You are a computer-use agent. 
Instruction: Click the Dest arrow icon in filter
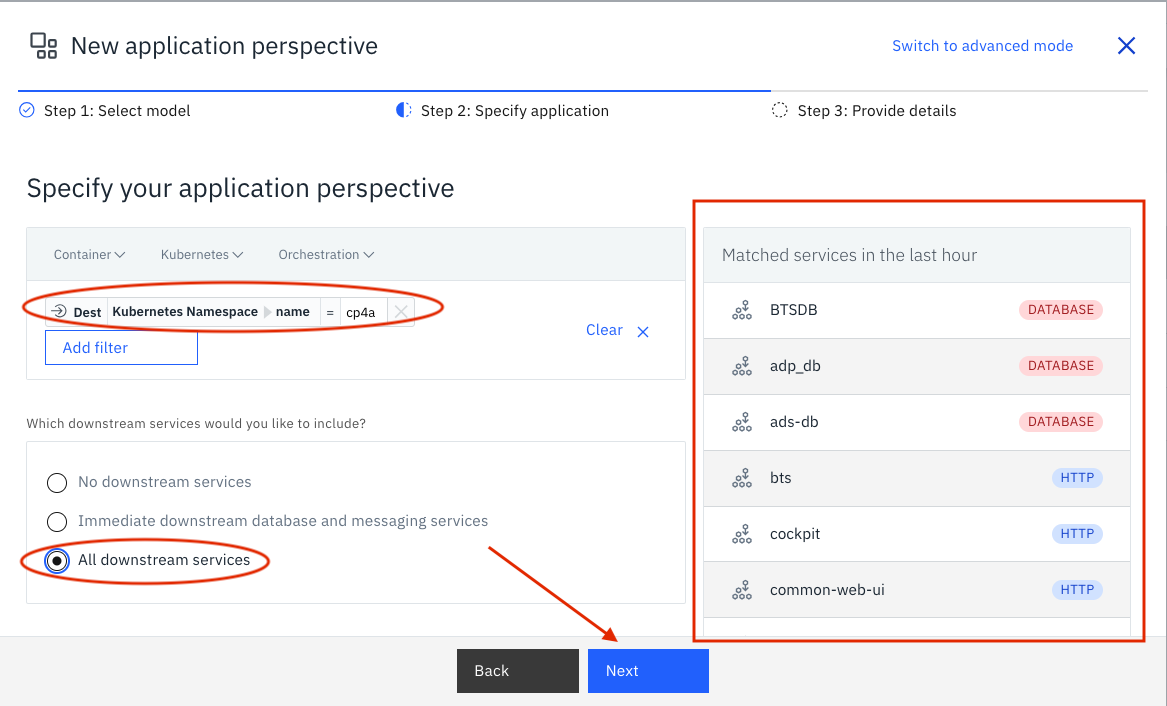59,311
